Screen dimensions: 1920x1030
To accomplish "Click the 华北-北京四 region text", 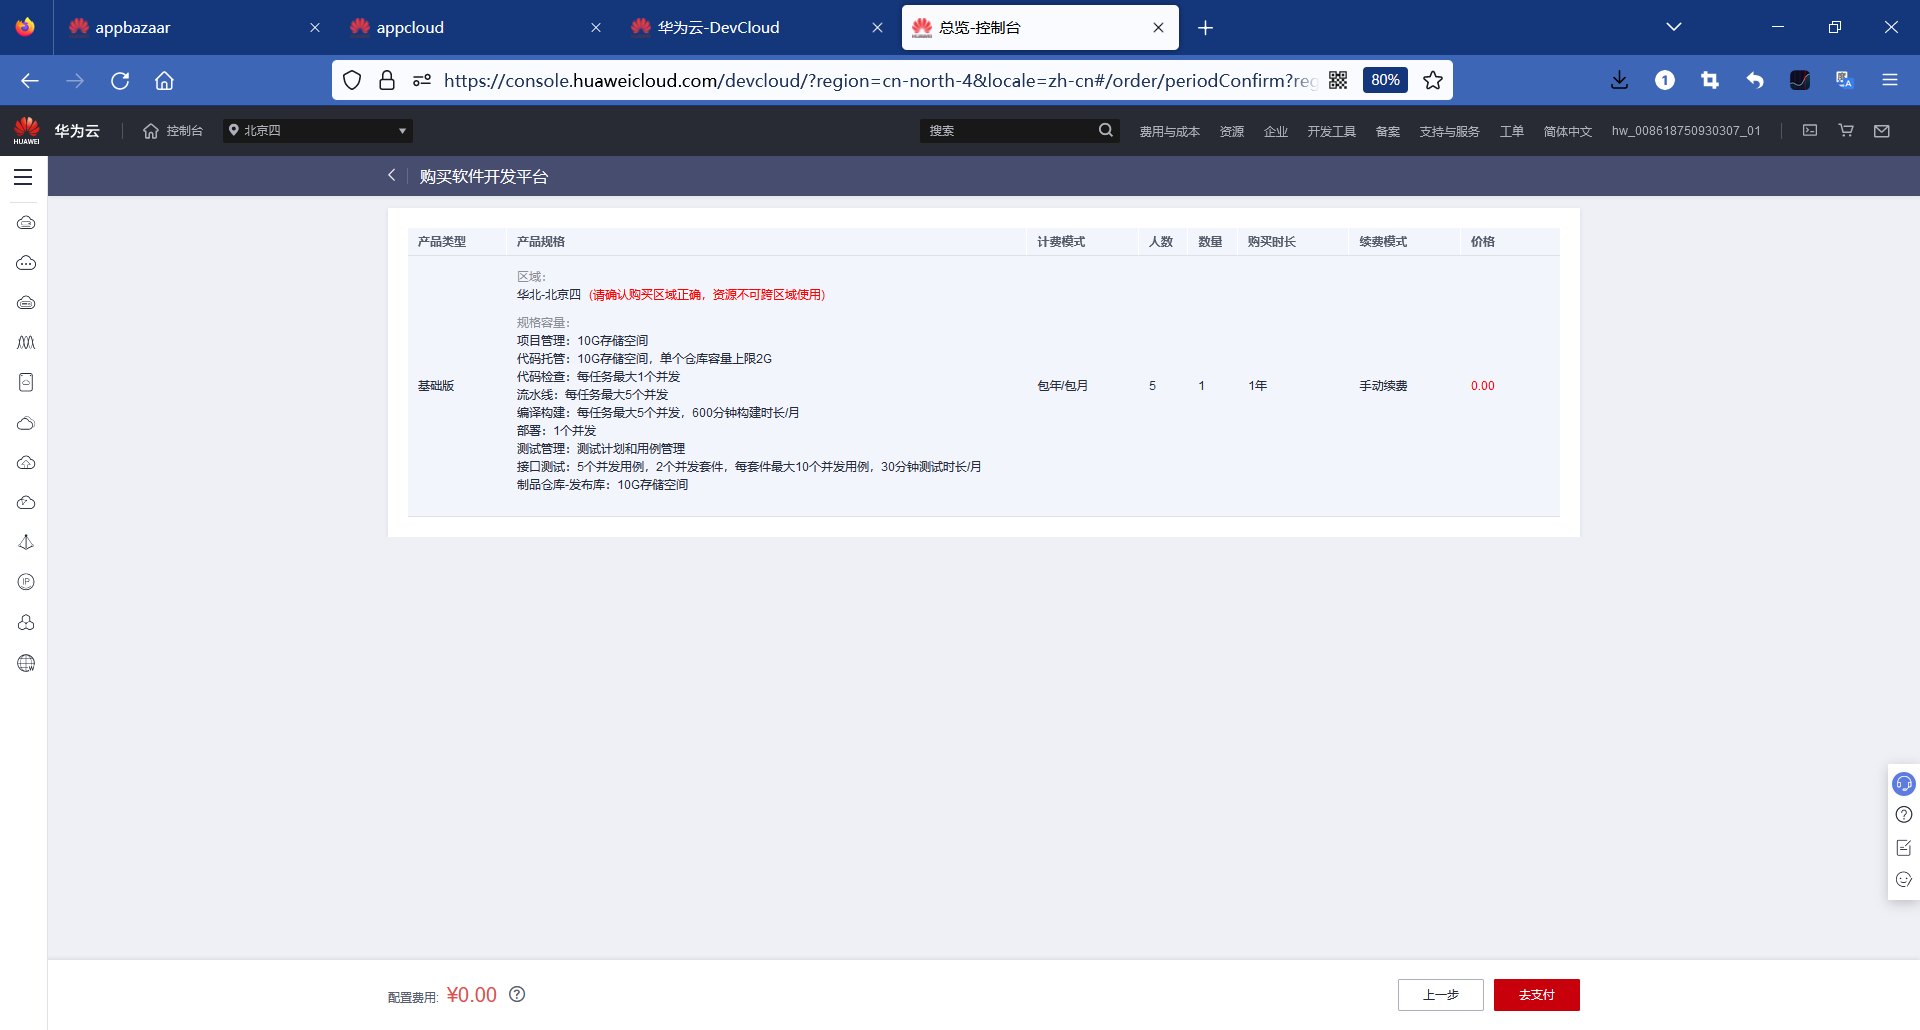I will (549, 295).
